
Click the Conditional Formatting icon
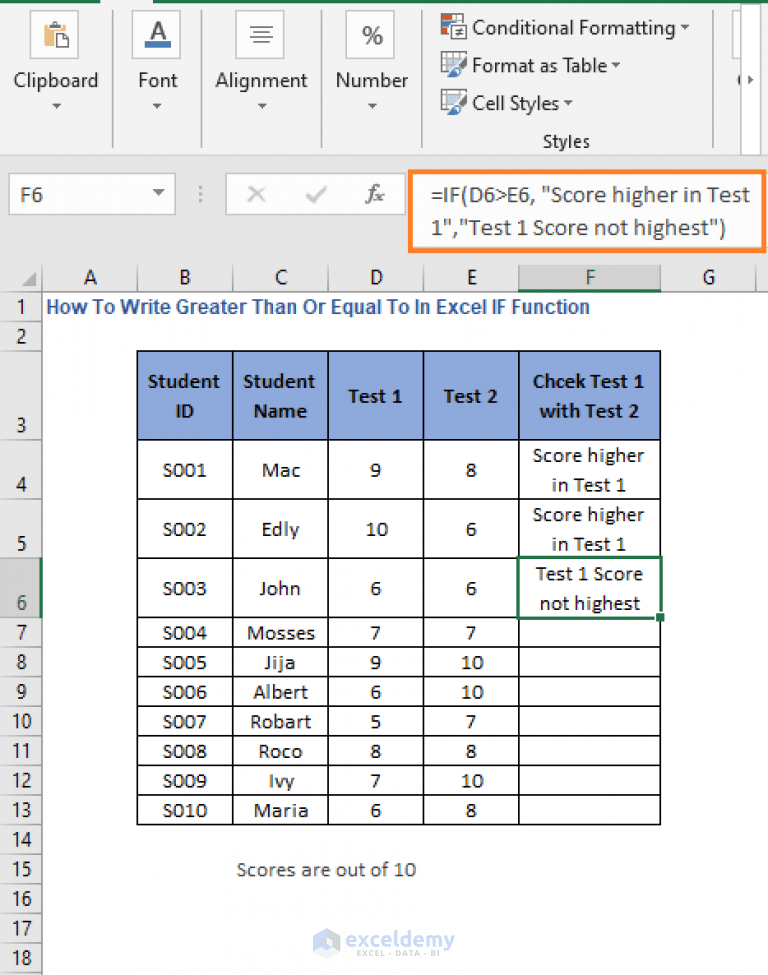[x=453, y=27]
